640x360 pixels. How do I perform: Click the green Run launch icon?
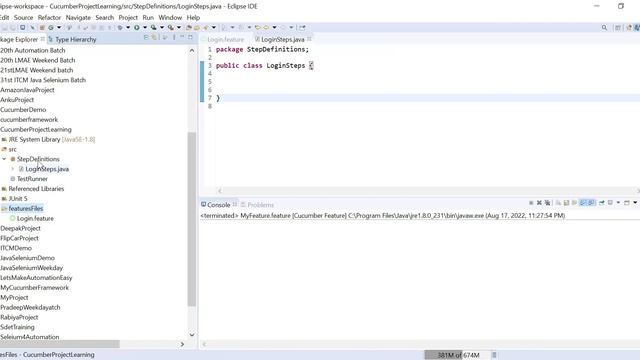[137, 27]
